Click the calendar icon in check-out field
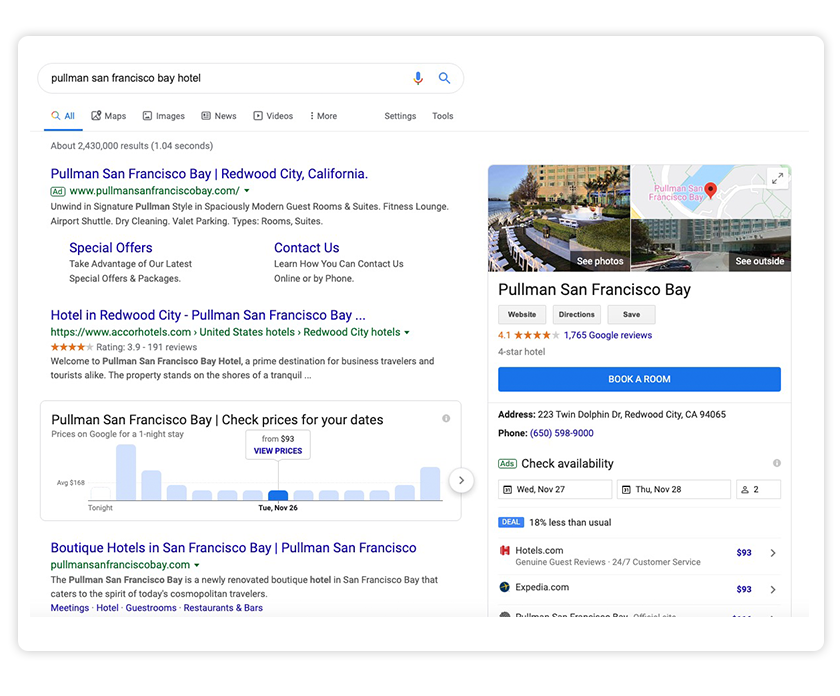840x696 pixels. [626, 490]
